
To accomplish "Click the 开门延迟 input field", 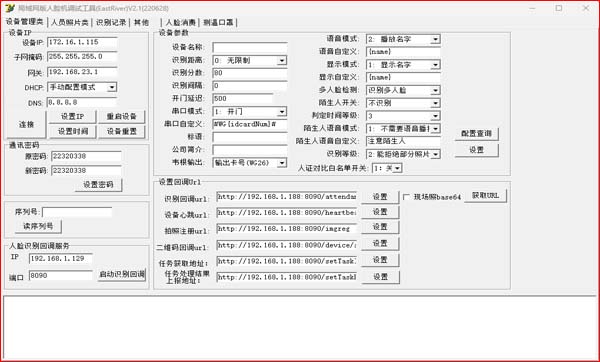I will pos(243,99).
